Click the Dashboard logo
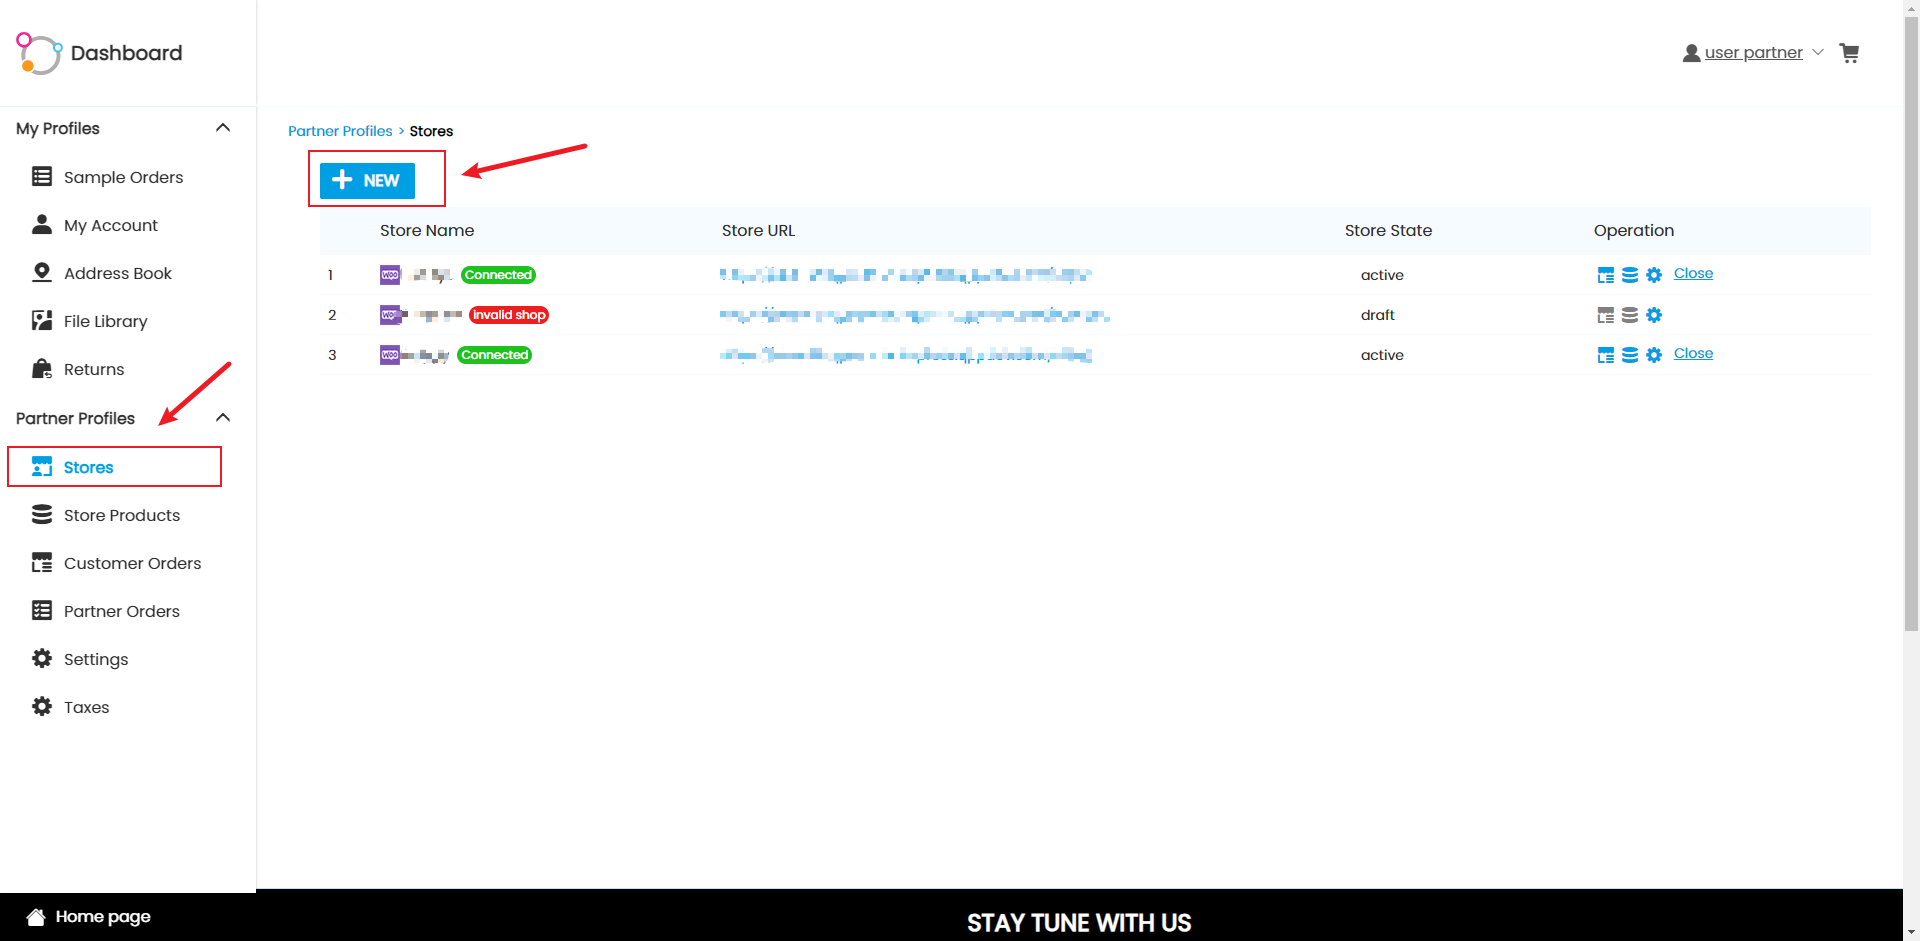 [98, 53]
